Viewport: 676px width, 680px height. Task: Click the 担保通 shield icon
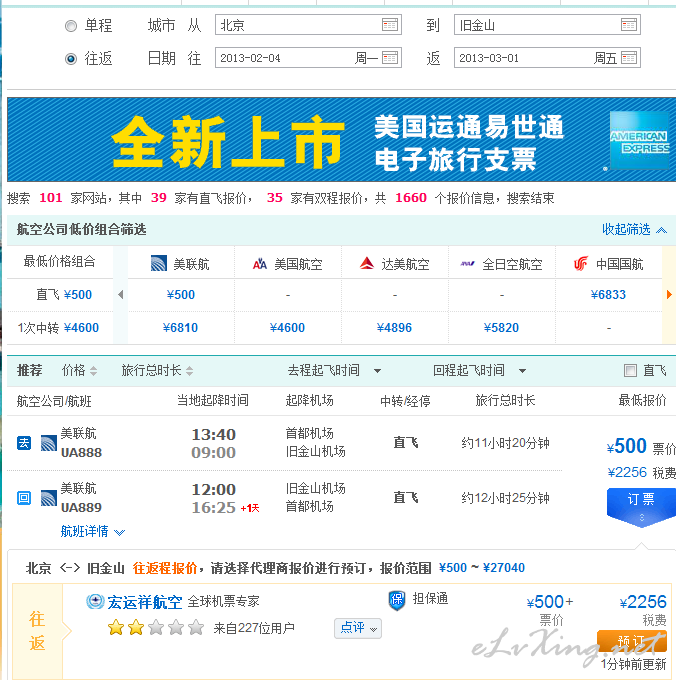(397, 600)
